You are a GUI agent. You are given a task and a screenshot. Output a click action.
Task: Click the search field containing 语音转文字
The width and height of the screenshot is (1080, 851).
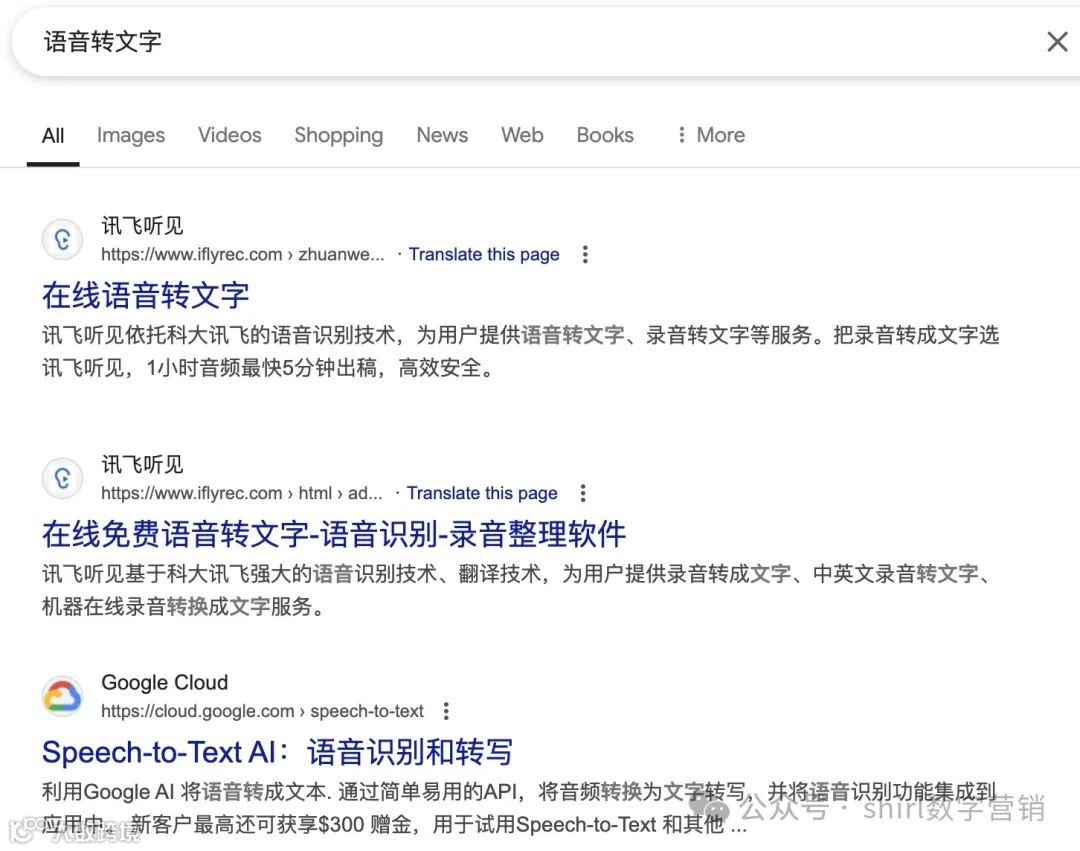coord(544,41)
